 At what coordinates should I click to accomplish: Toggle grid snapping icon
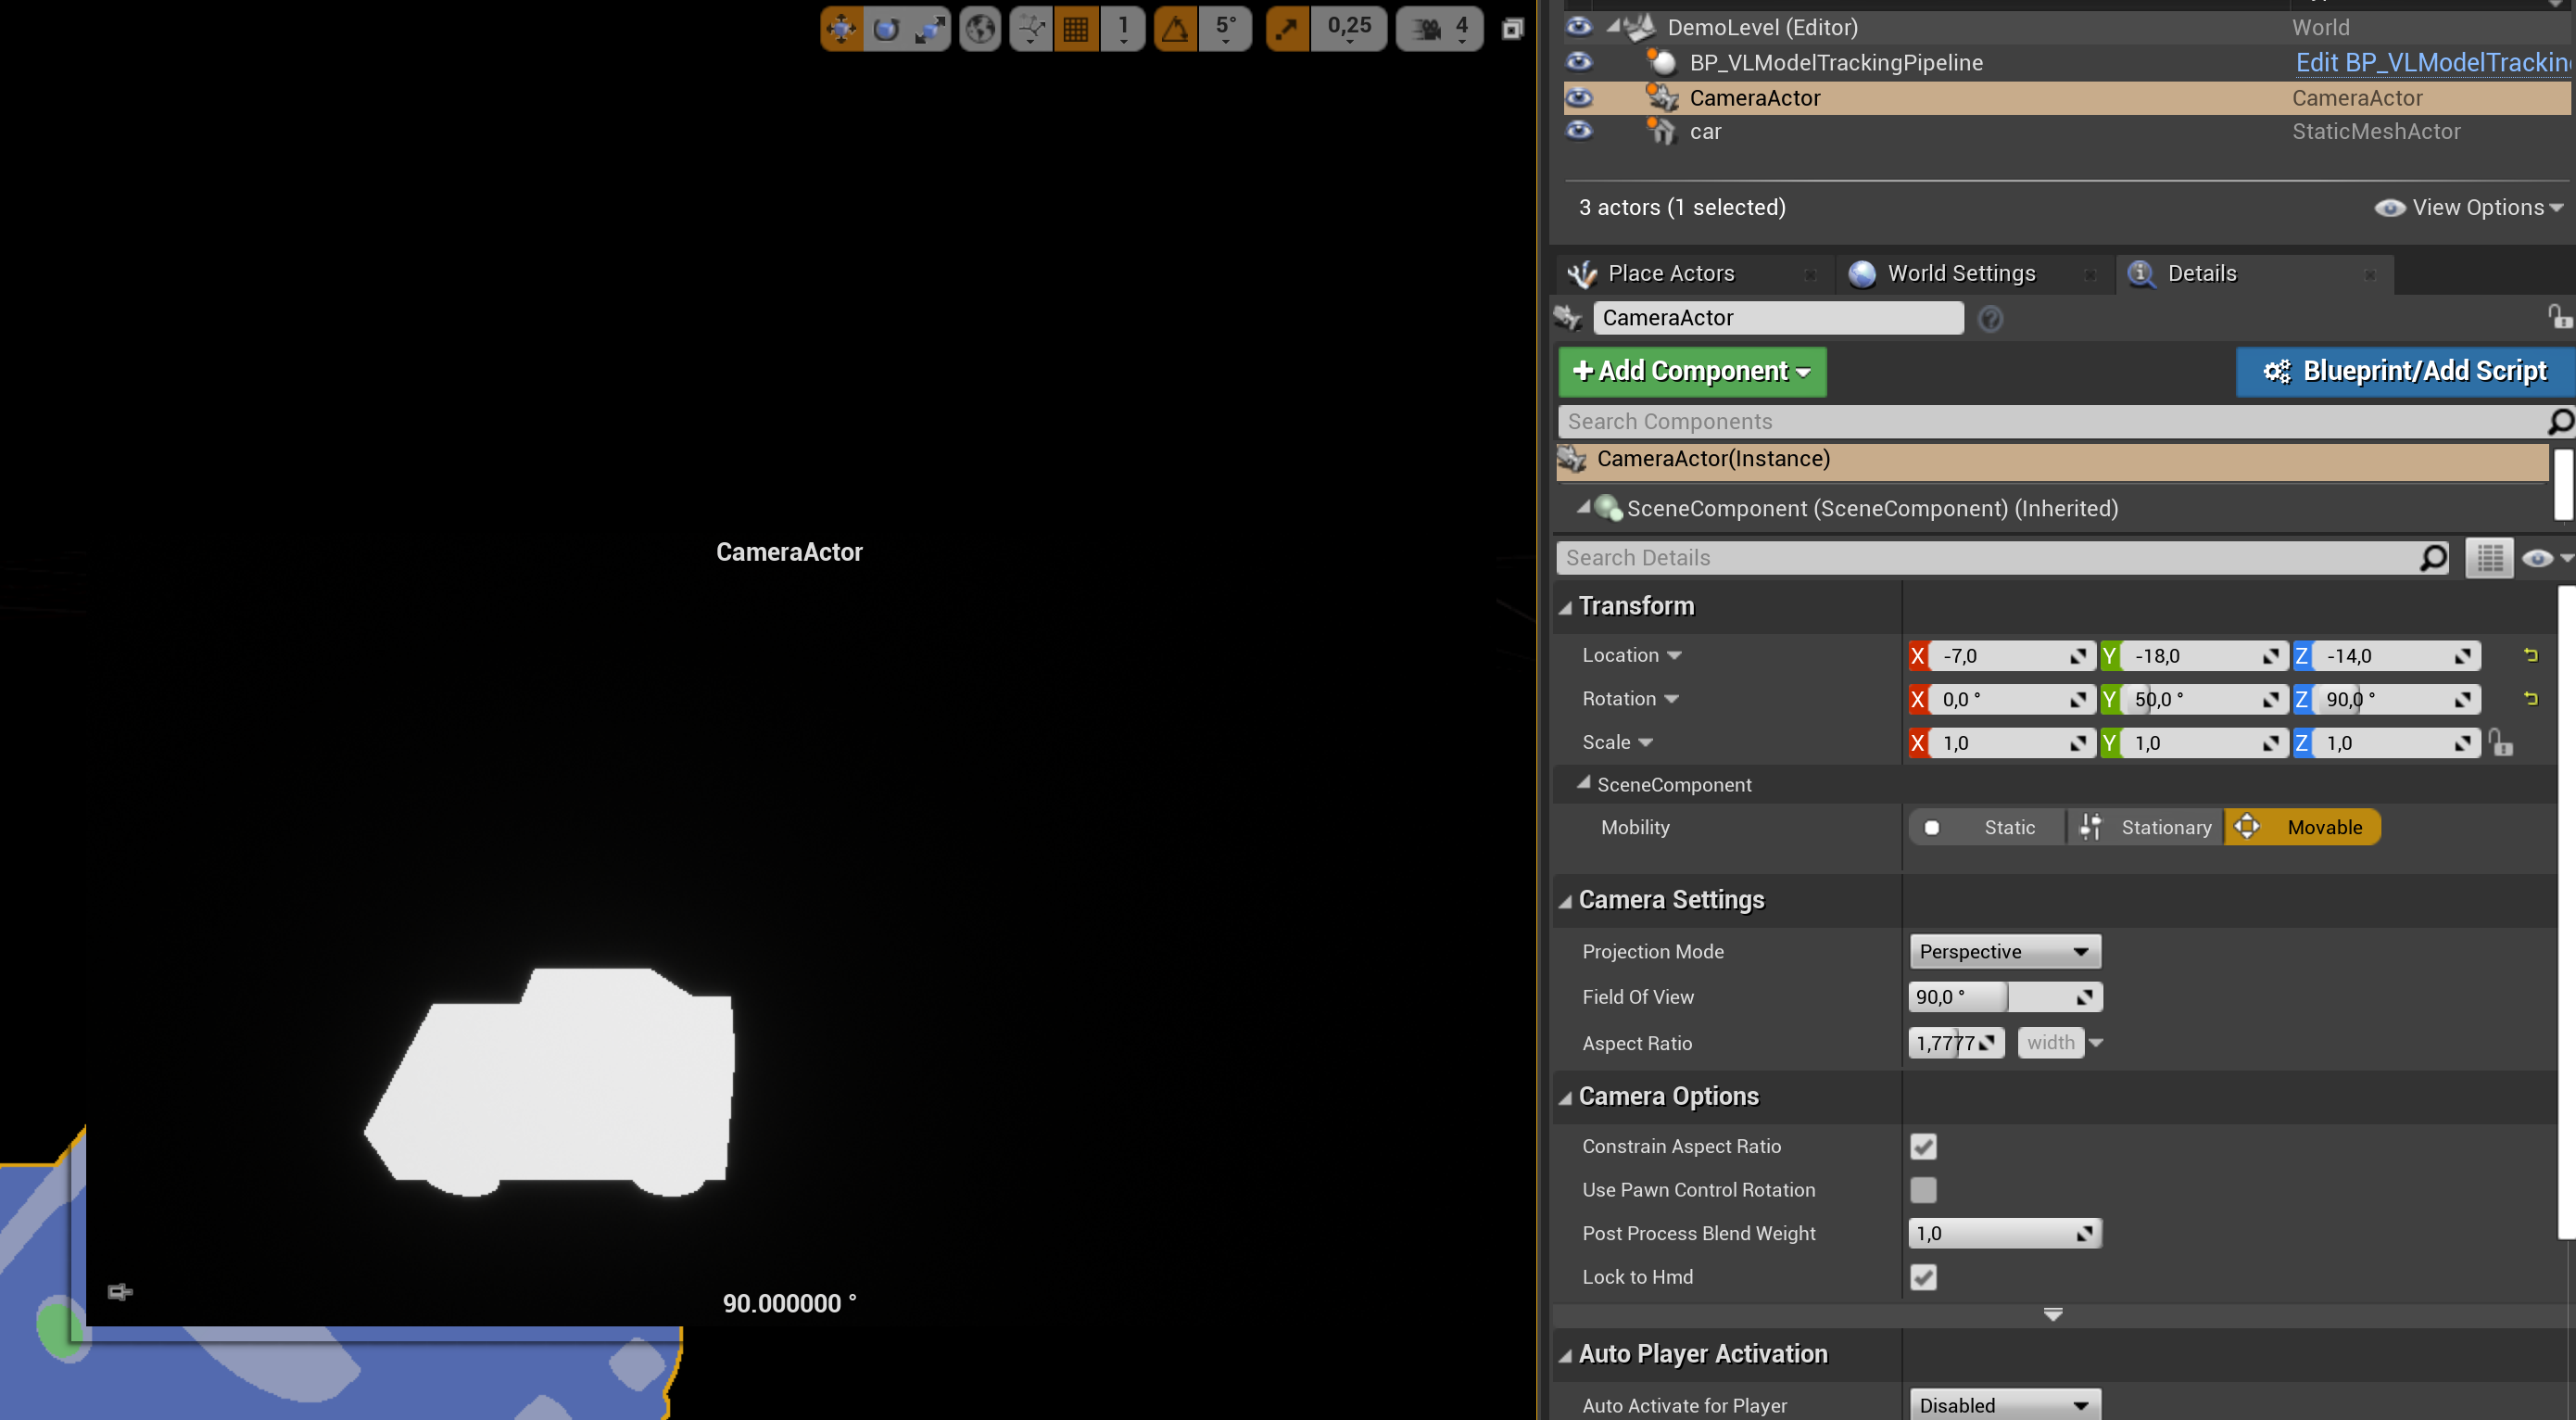click(1076, 28)
